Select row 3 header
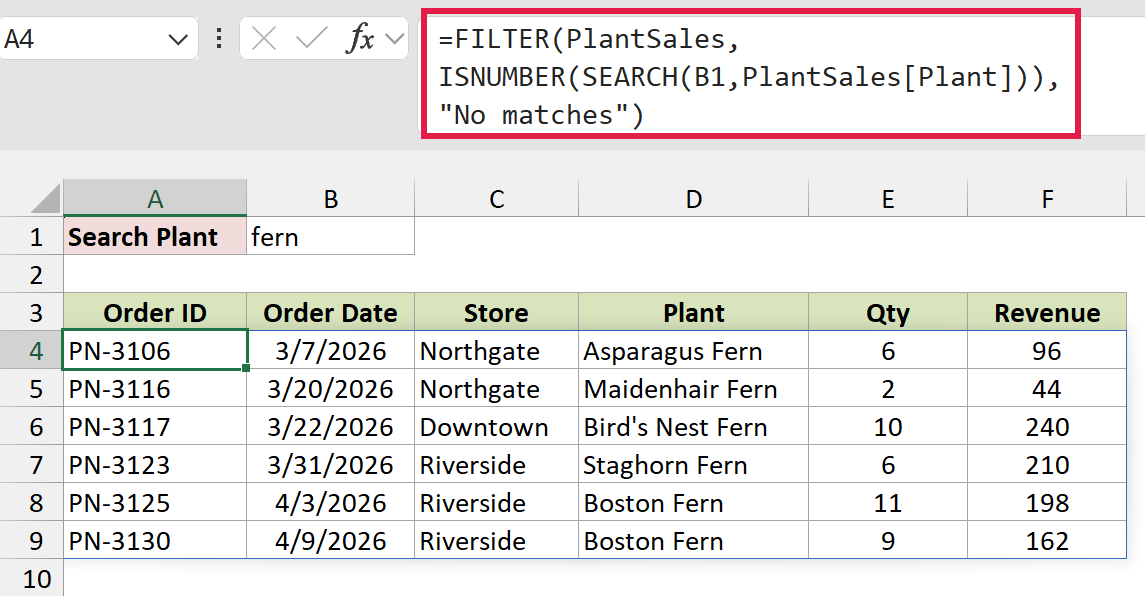This screenshot has width=1145, height=596. 31,313
